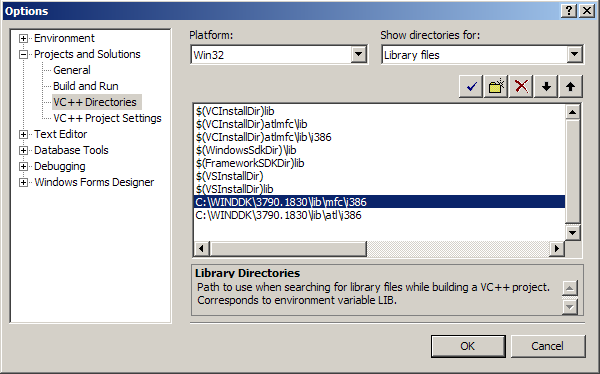Expand the Environment tree node
The width and height of the screenshot is (600, 374).
(x=23, y=38)
